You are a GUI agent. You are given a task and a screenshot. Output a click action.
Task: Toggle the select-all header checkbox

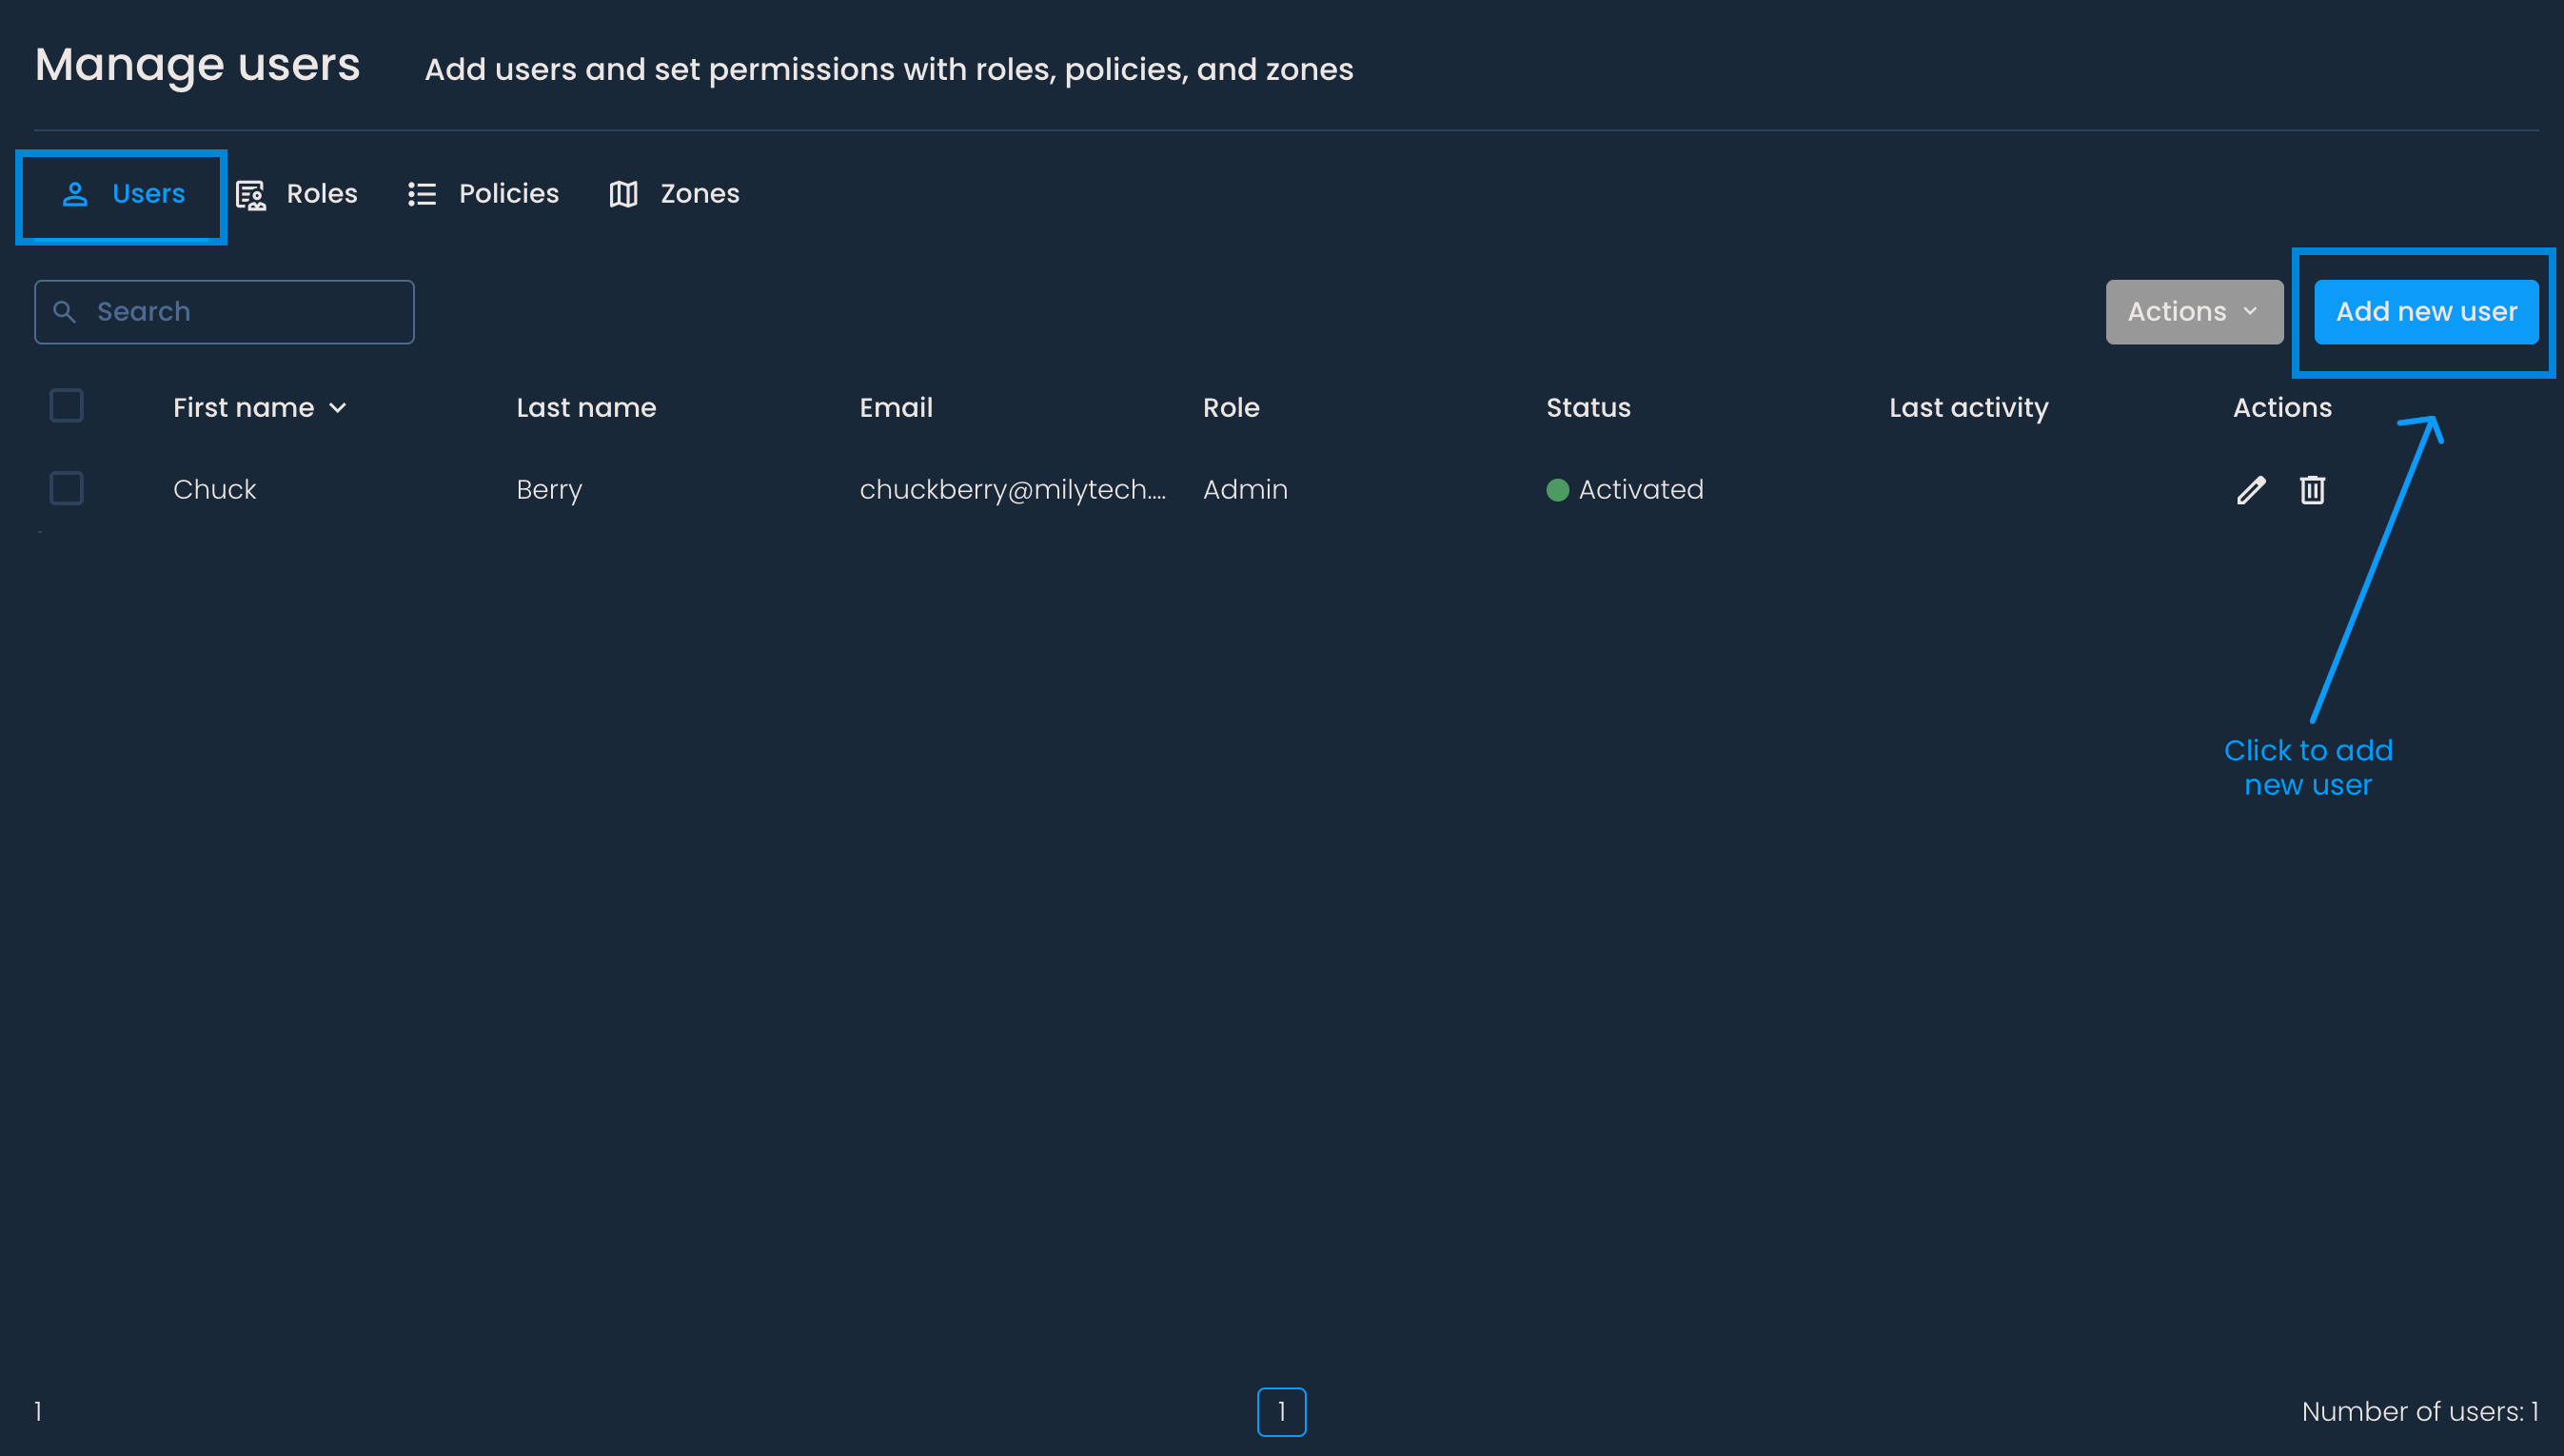tap(67, 406)
